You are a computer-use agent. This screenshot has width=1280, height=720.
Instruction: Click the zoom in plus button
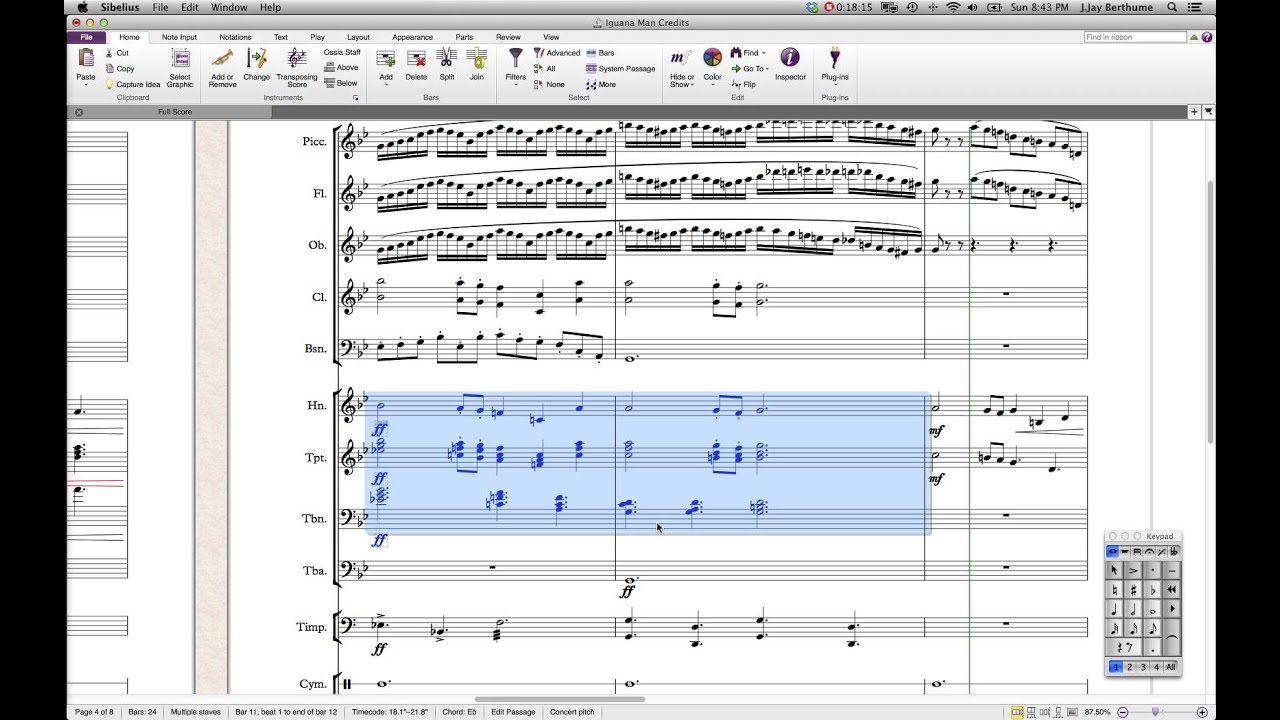(1202, 712)
